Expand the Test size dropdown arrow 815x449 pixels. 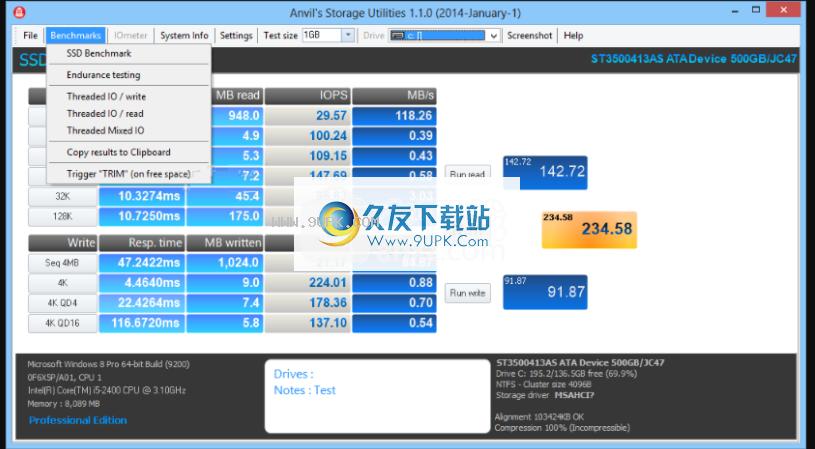tap(348, 35)
